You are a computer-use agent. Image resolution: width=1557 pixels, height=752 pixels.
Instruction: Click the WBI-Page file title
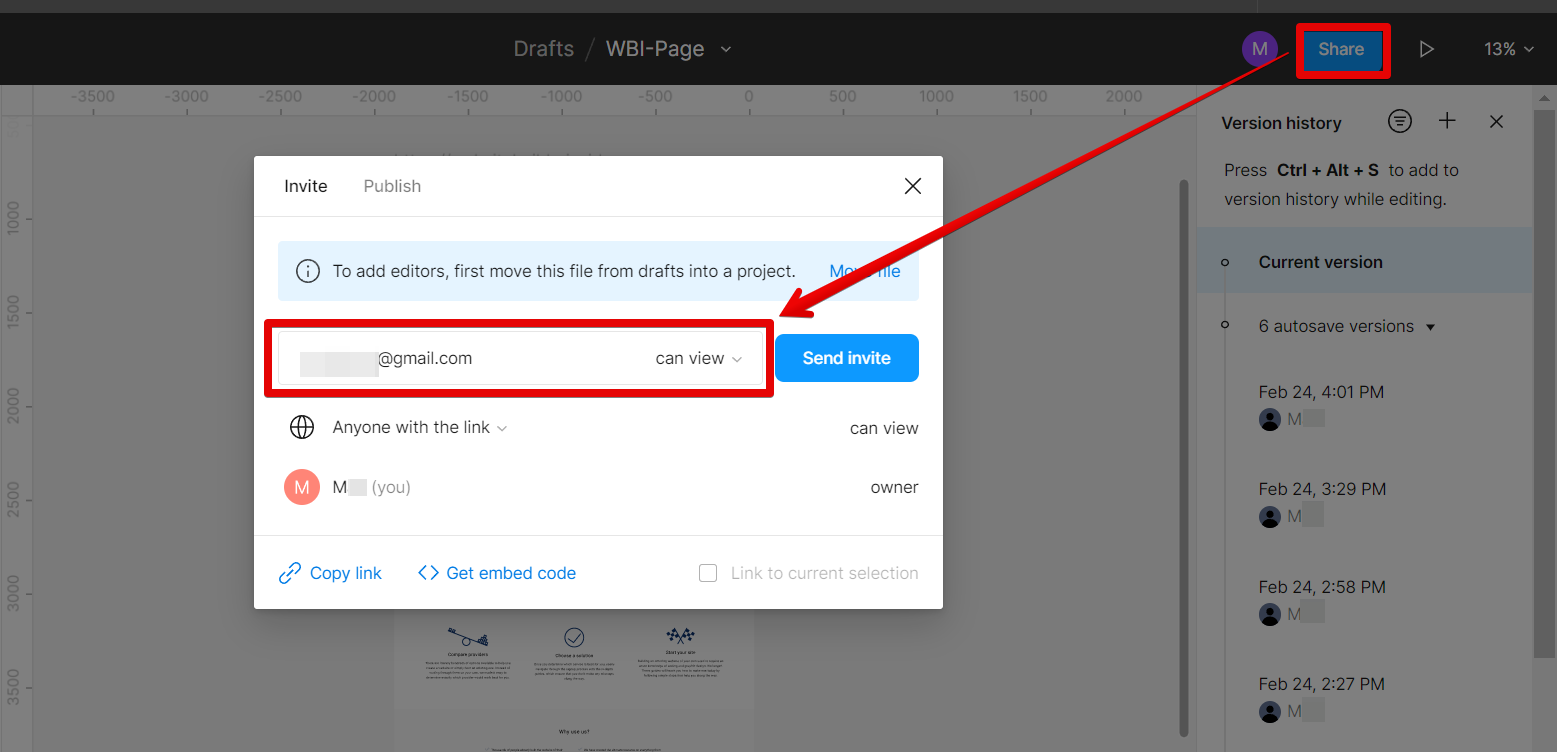pyautogui.click(x=655, y=49)
